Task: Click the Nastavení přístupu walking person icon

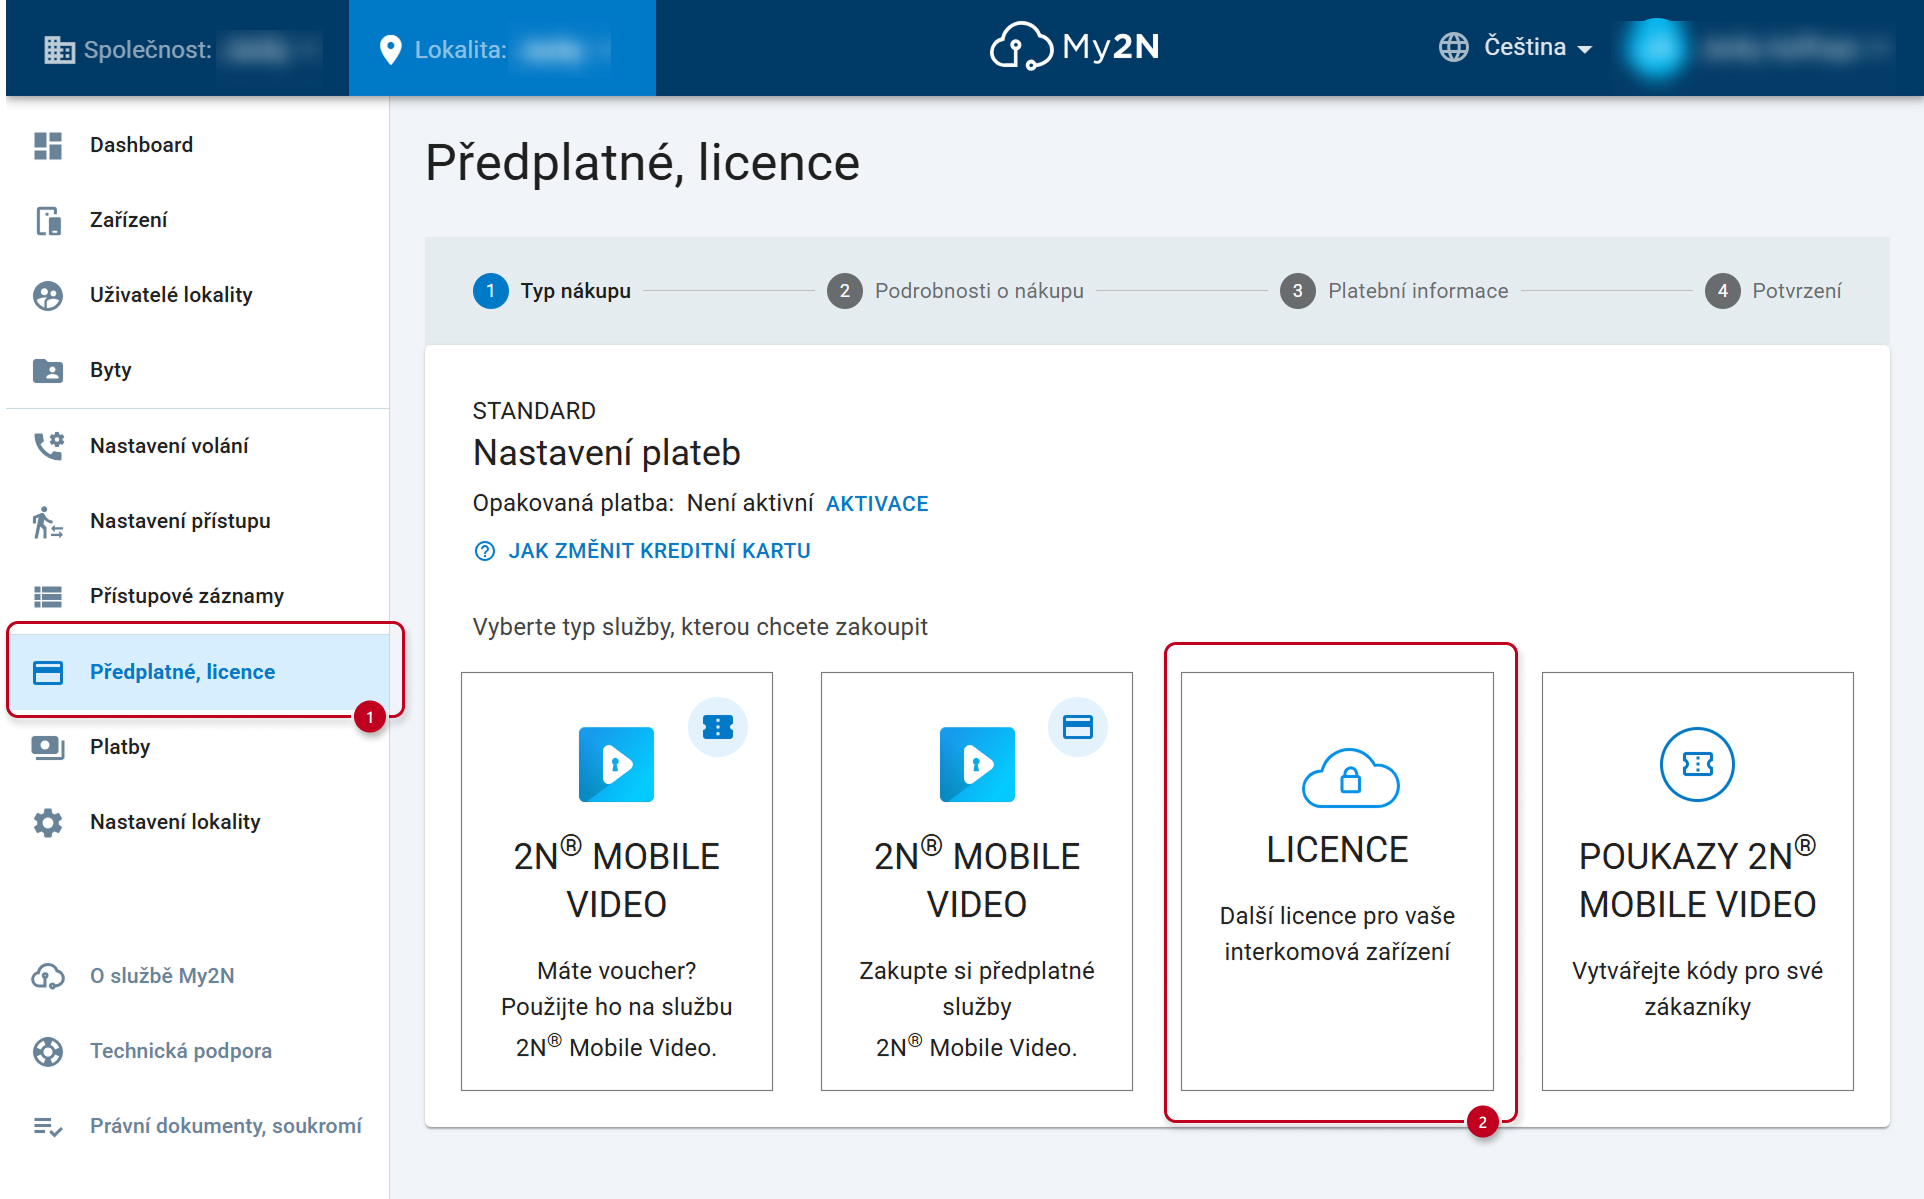Action: tap(48, 521)
